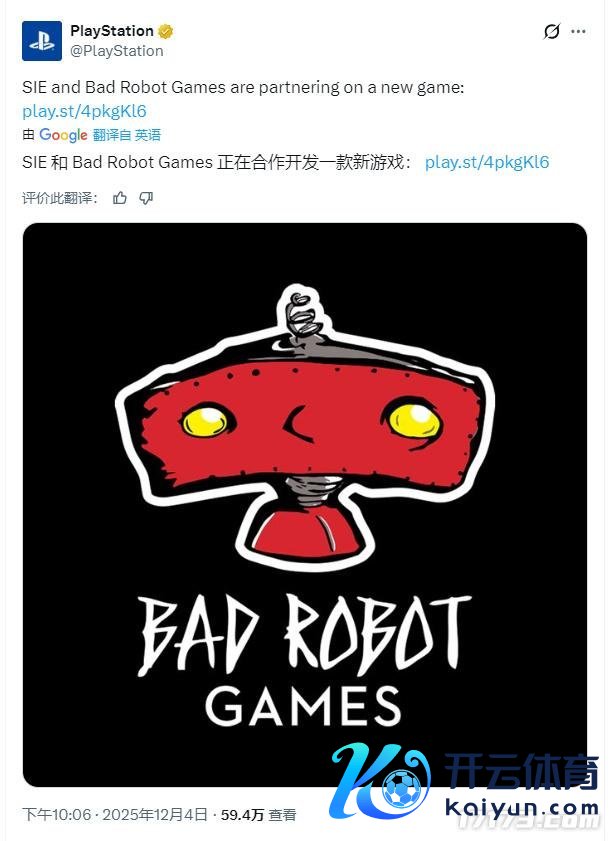The width and height of the screenshot is (614, 841).
Task: Click the 59.4万 查看 view count
Action: click(258, 815)
